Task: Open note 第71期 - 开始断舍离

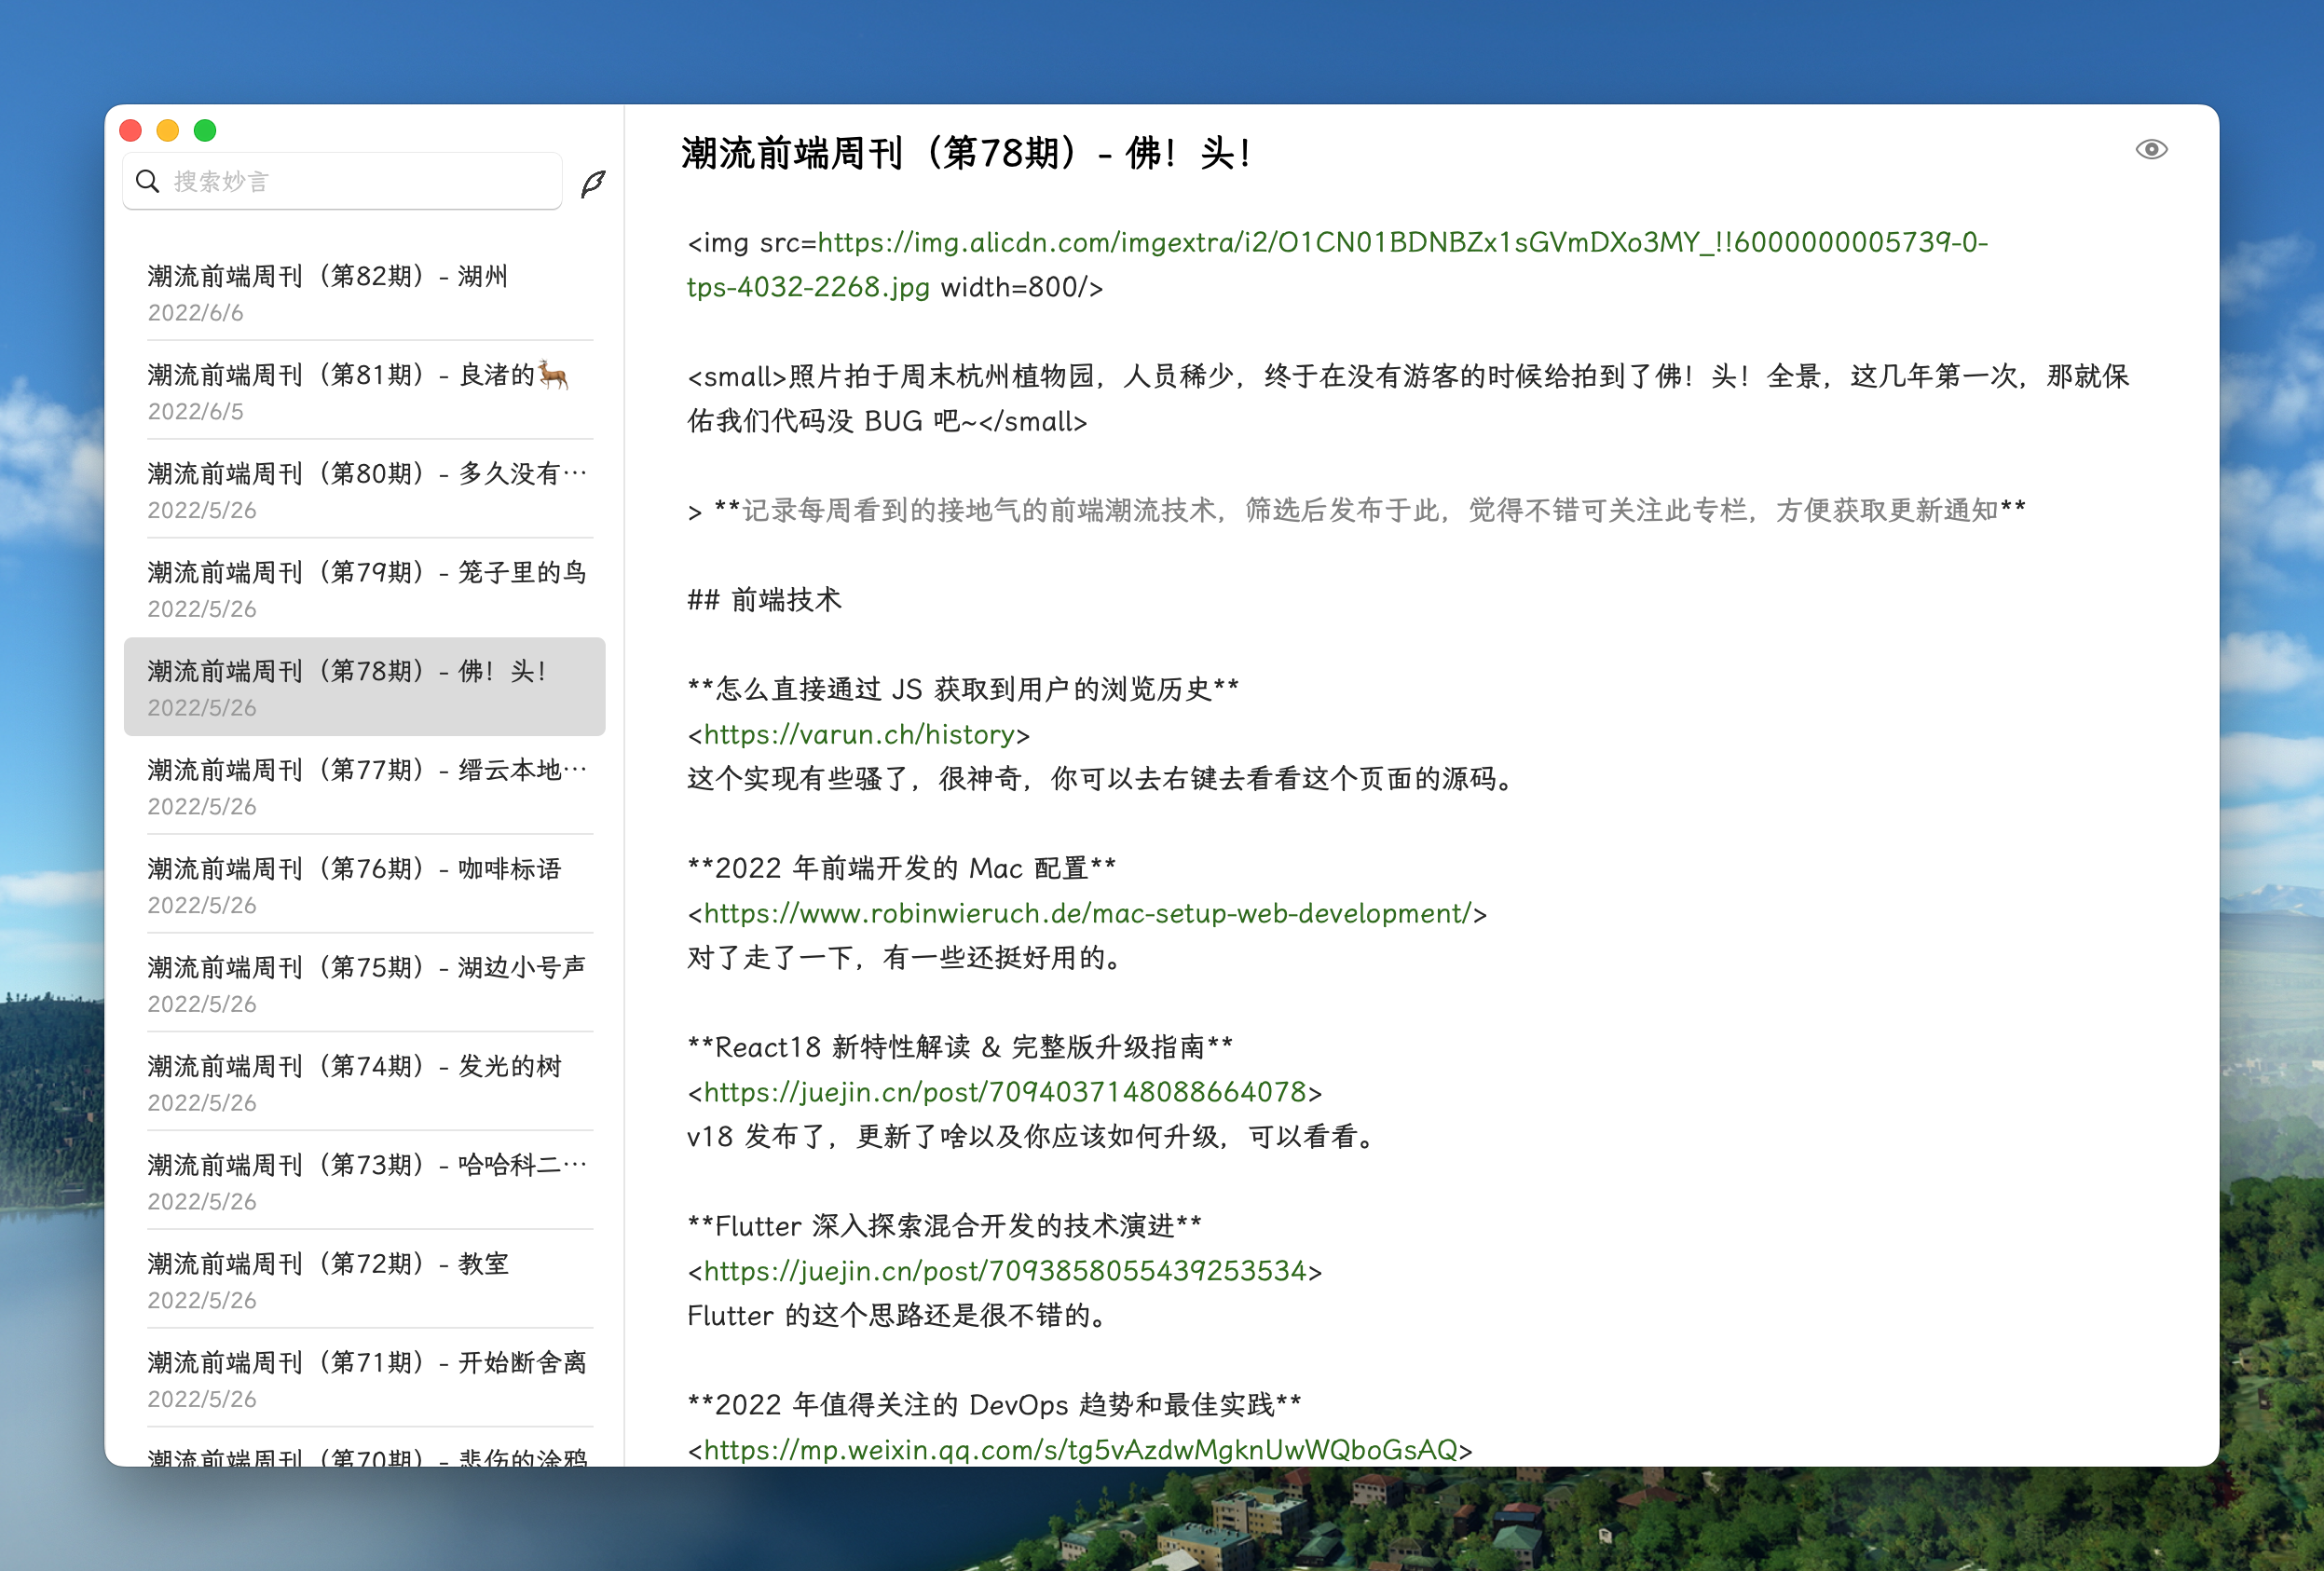Action: click(364, 1379)
